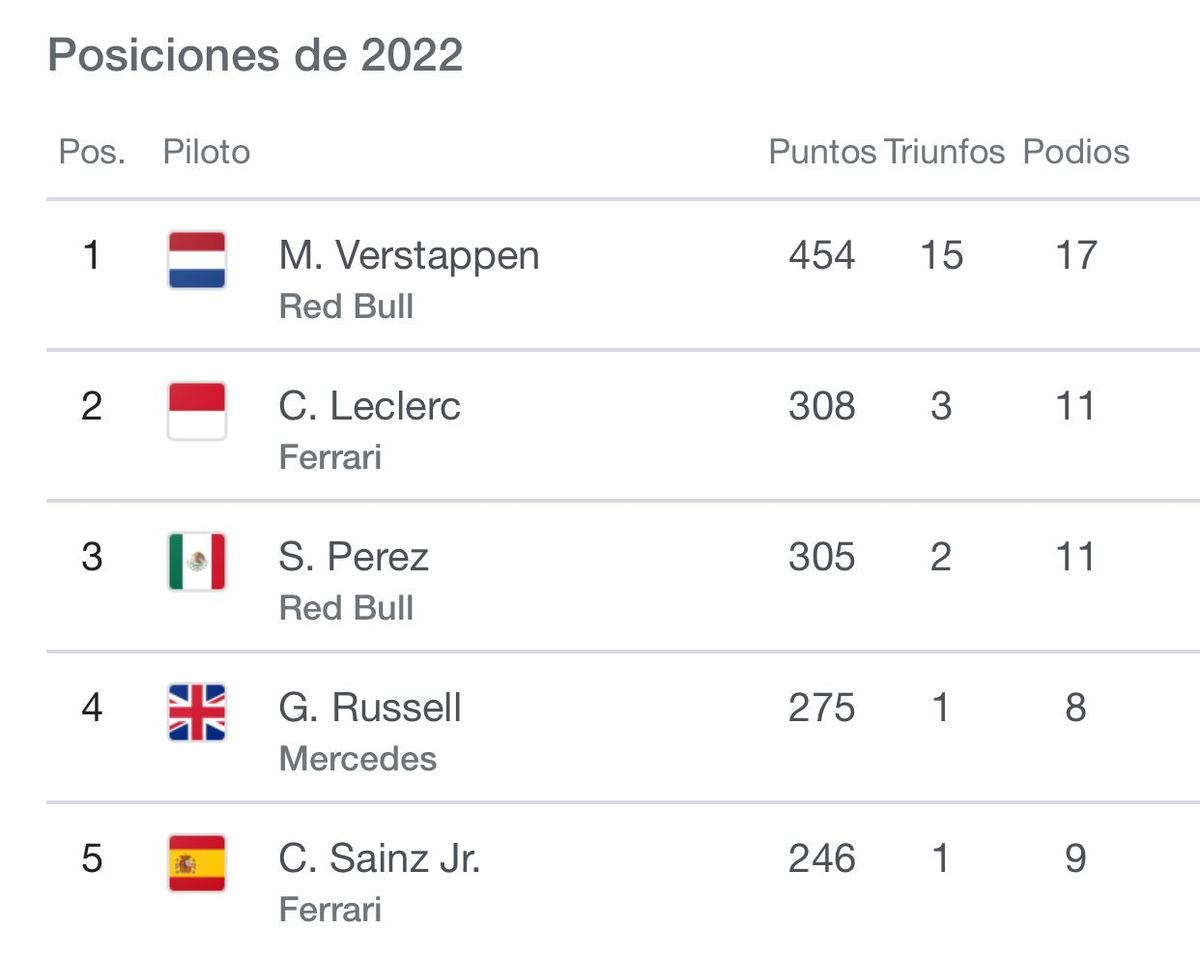Click the Monaco flag icon
1200x957 pixels.
pyautogui.click(x=197, y=411)
